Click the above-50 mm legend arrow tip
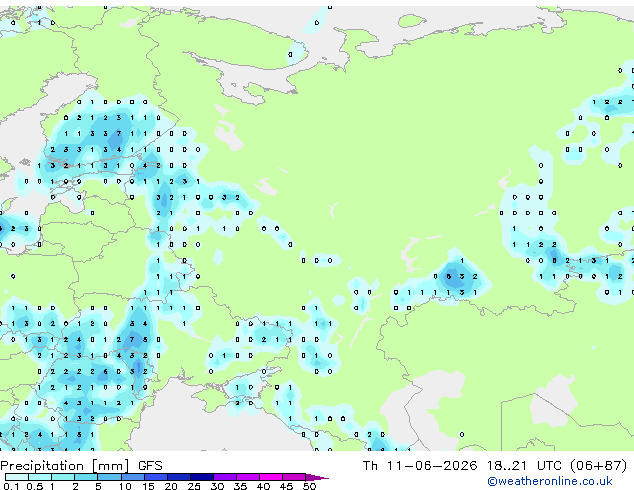The width and height of the screenshot is (634, 490). click(x=317, y=478)
